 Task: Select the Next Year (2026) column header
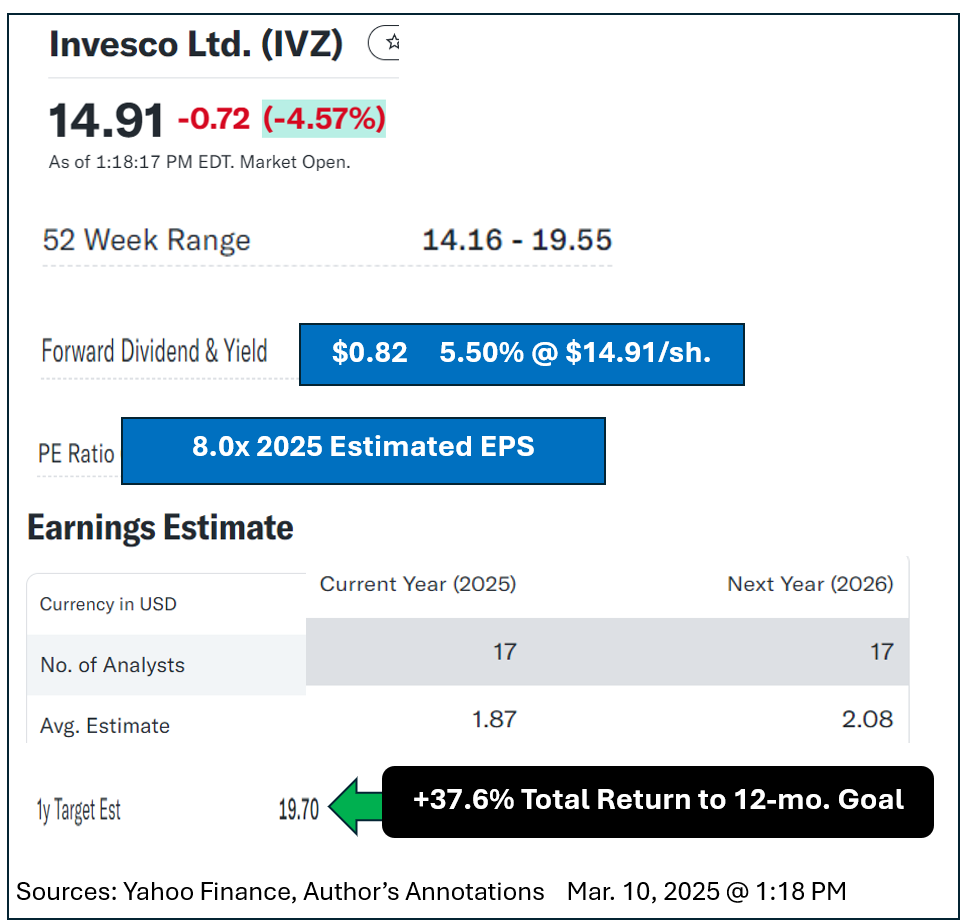coord(810,584)
